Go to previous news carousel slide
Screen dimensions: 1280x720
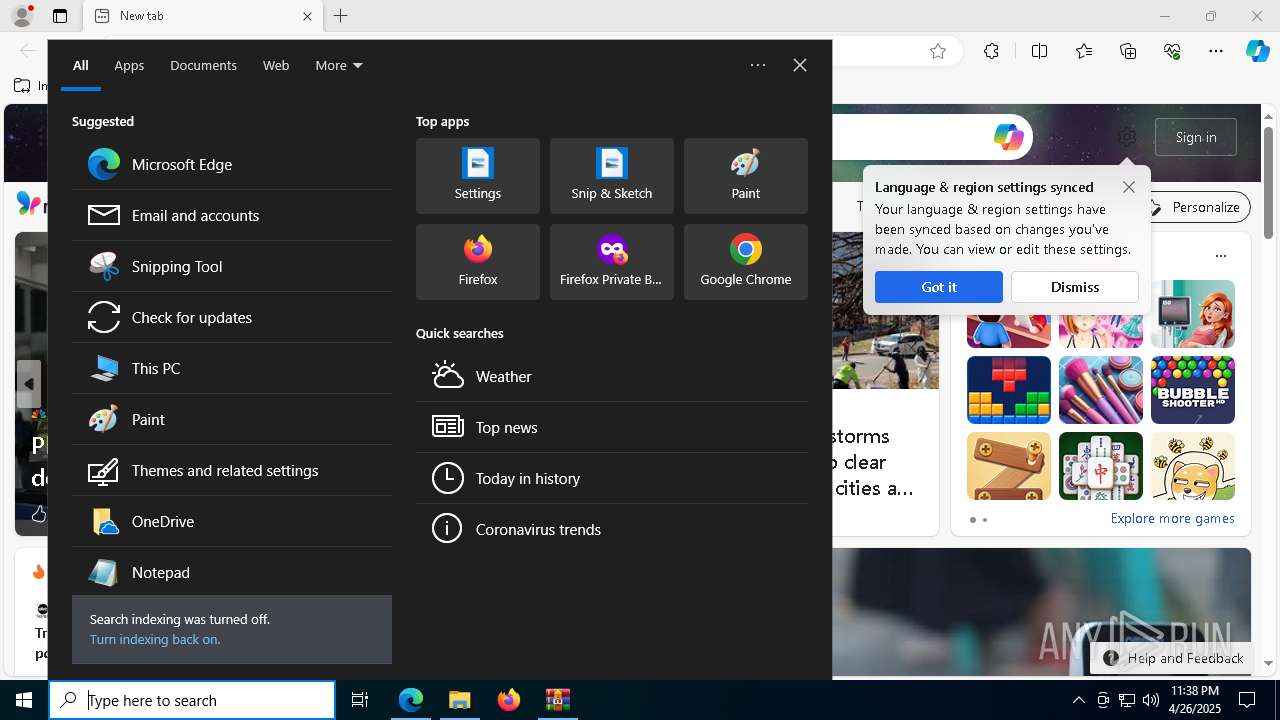click(x=29, y=384)
